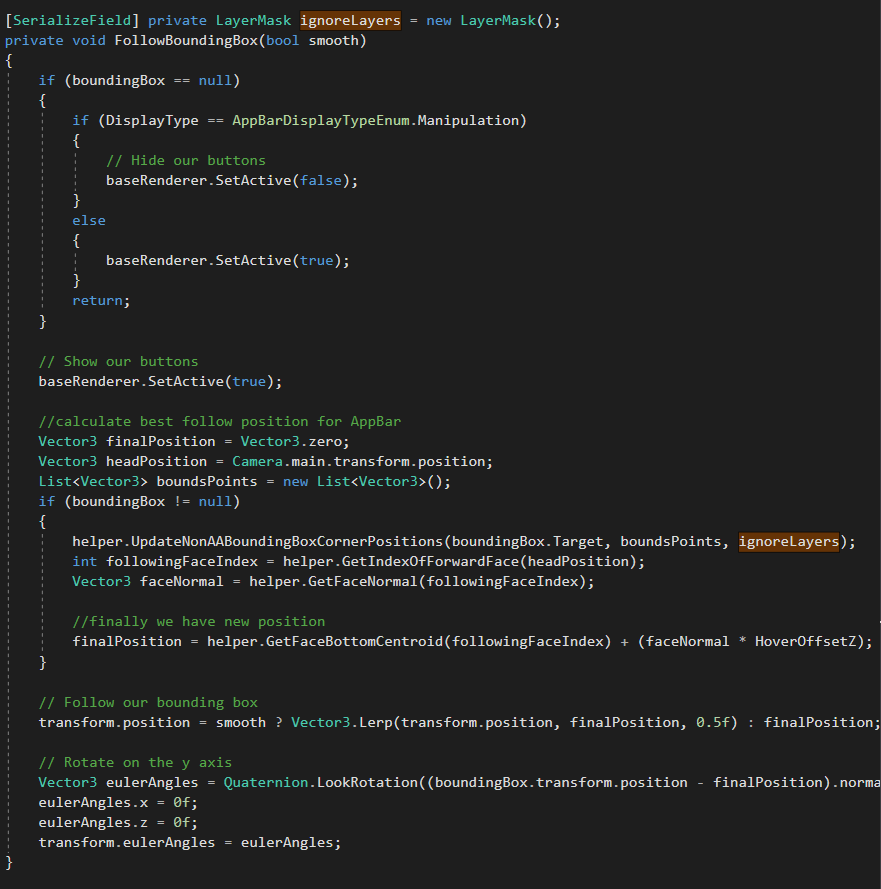Click the FollowBoundingBox method name
Screen dimensions: 881x889
pyautogui.click(x=178, y=39)
